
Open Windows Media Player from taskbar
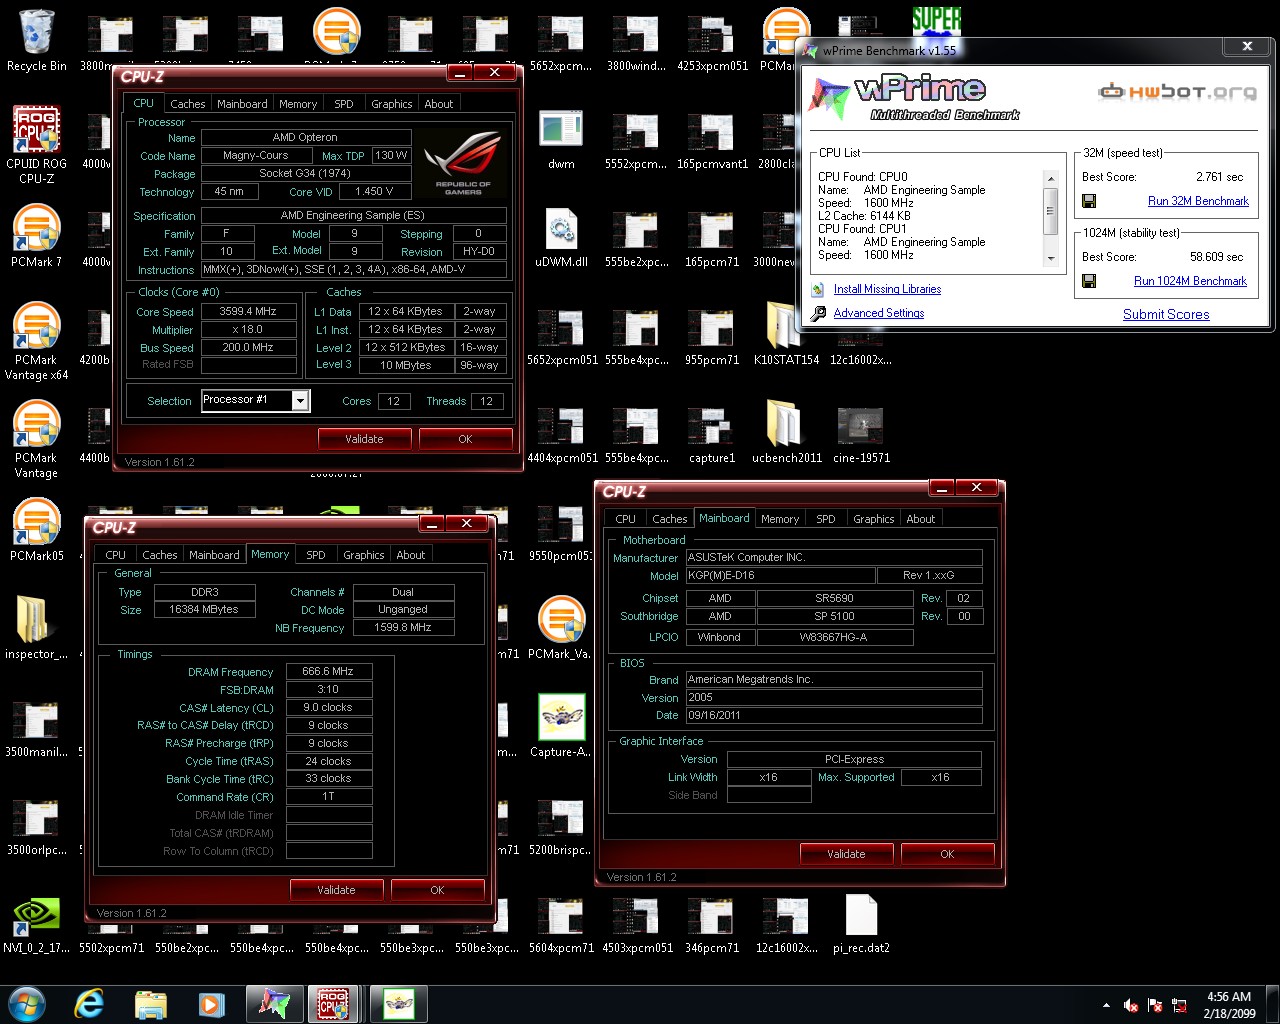[x=210, y=1003]
